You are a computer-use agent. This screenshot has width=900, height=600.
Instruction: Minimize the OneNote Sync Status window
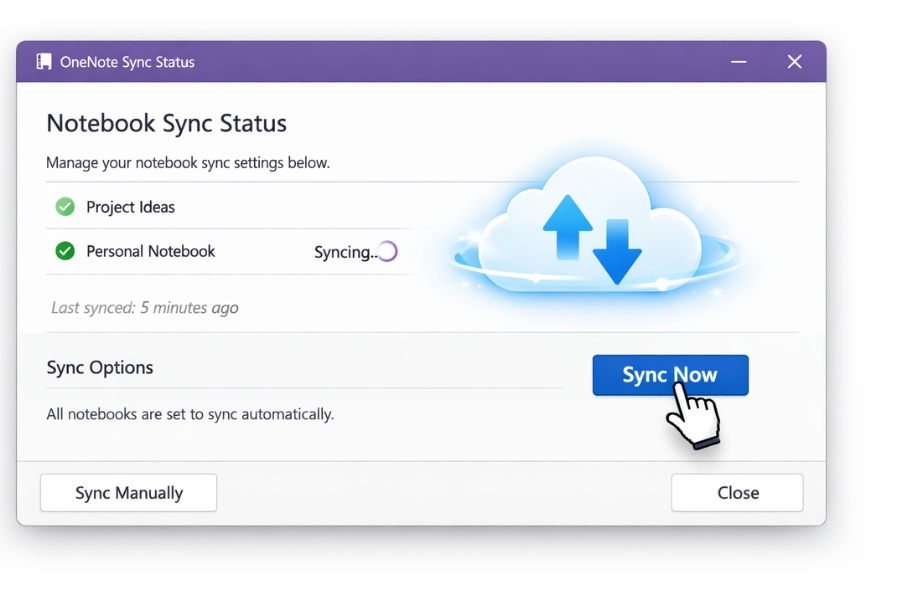[739, 62]
